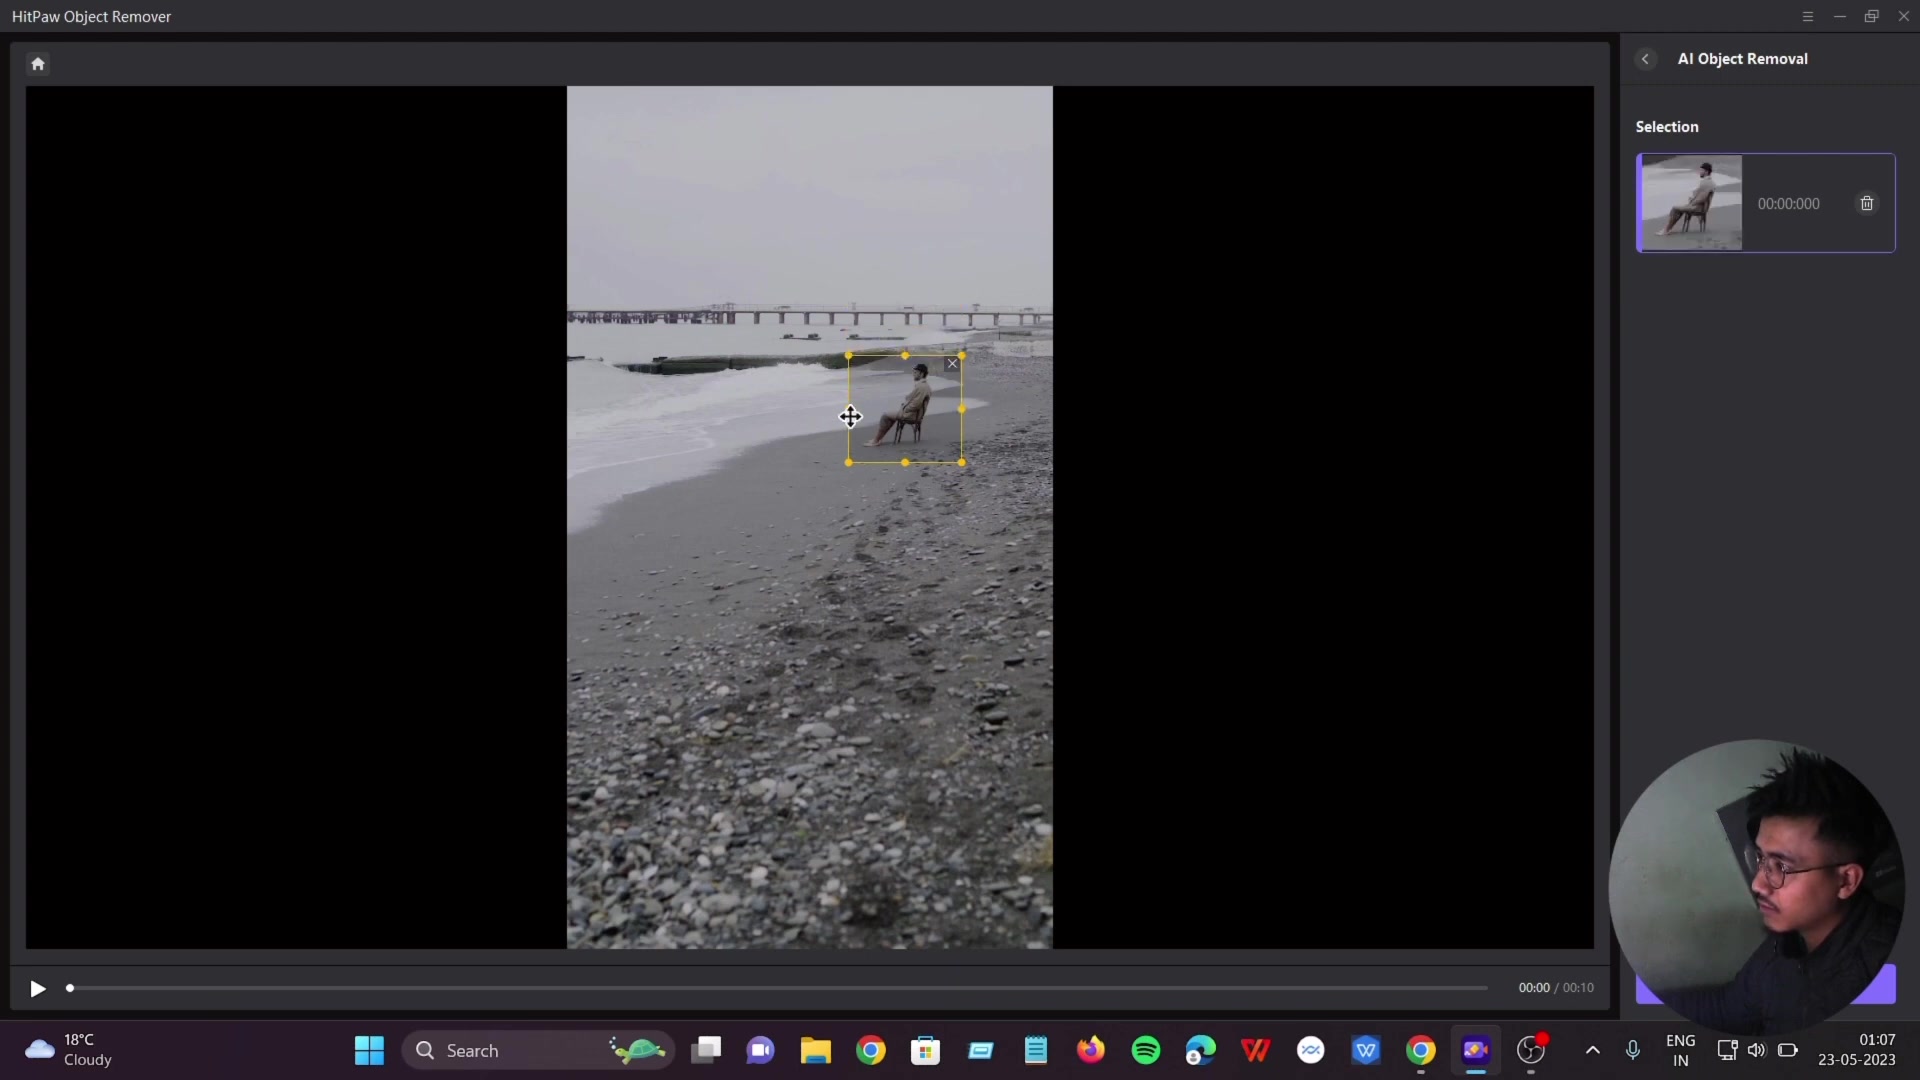Click the 00:00:000 selection timestamp
Image resolution: width=1920 pixels, height=1080 pixels.
(x=1788, y=204)
